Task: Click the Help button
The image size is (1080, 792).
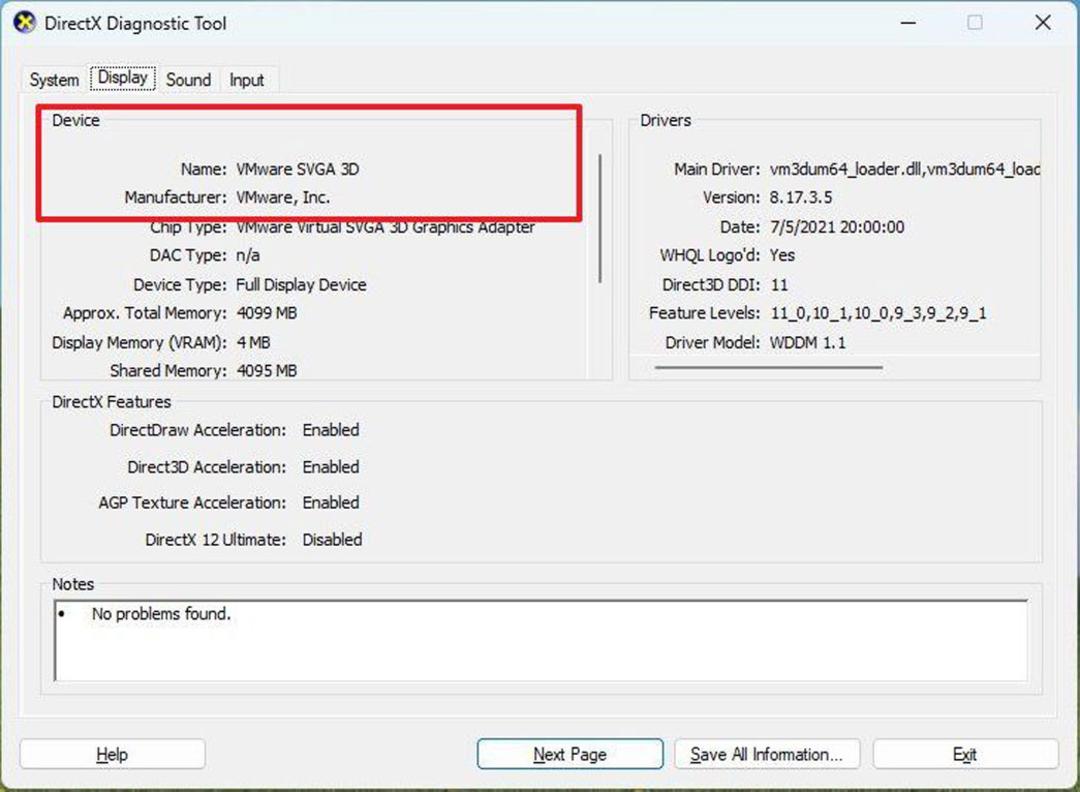Action: 112,754
